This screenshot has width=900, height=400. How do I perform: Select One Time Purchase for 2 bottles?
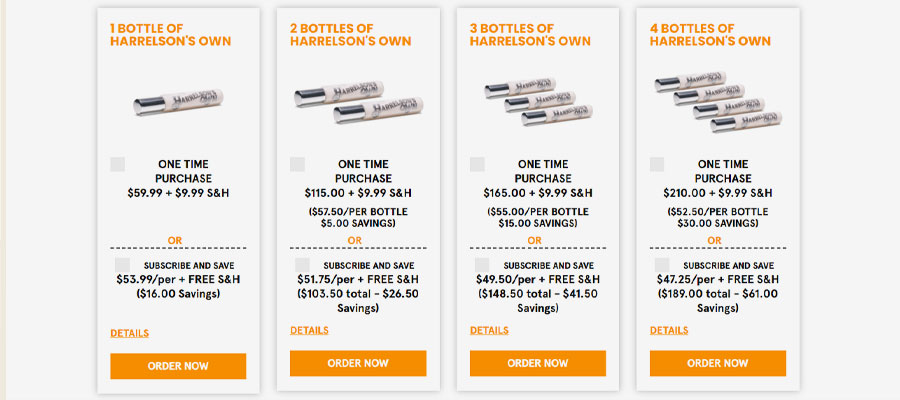point(297,165)
